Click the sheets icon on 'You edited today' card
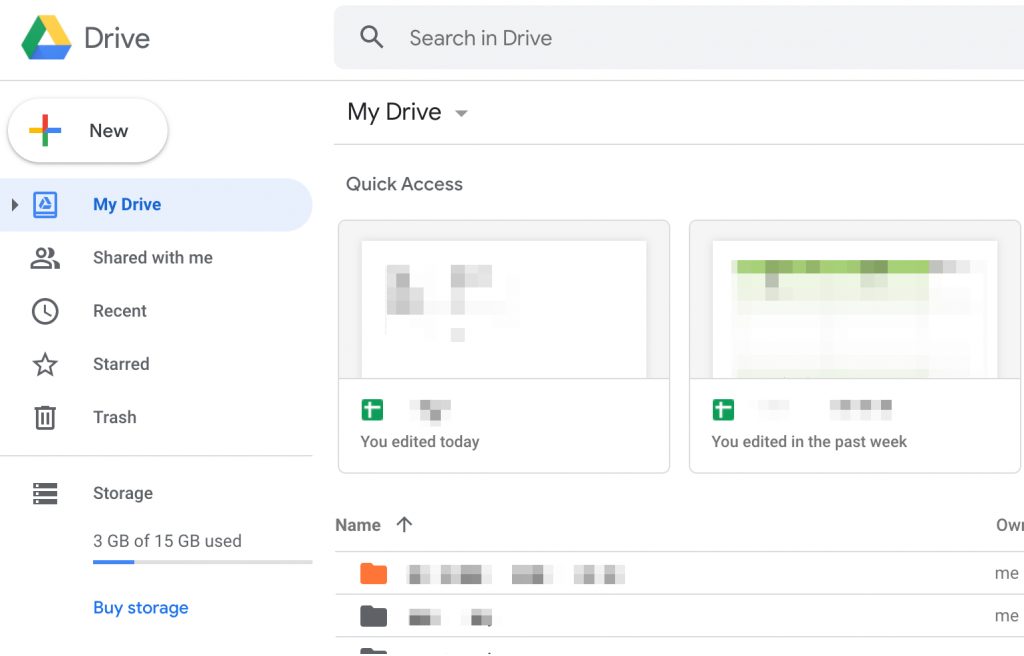Image resolution: width=1024 pixels, height=656 pixels. [372, 410]
